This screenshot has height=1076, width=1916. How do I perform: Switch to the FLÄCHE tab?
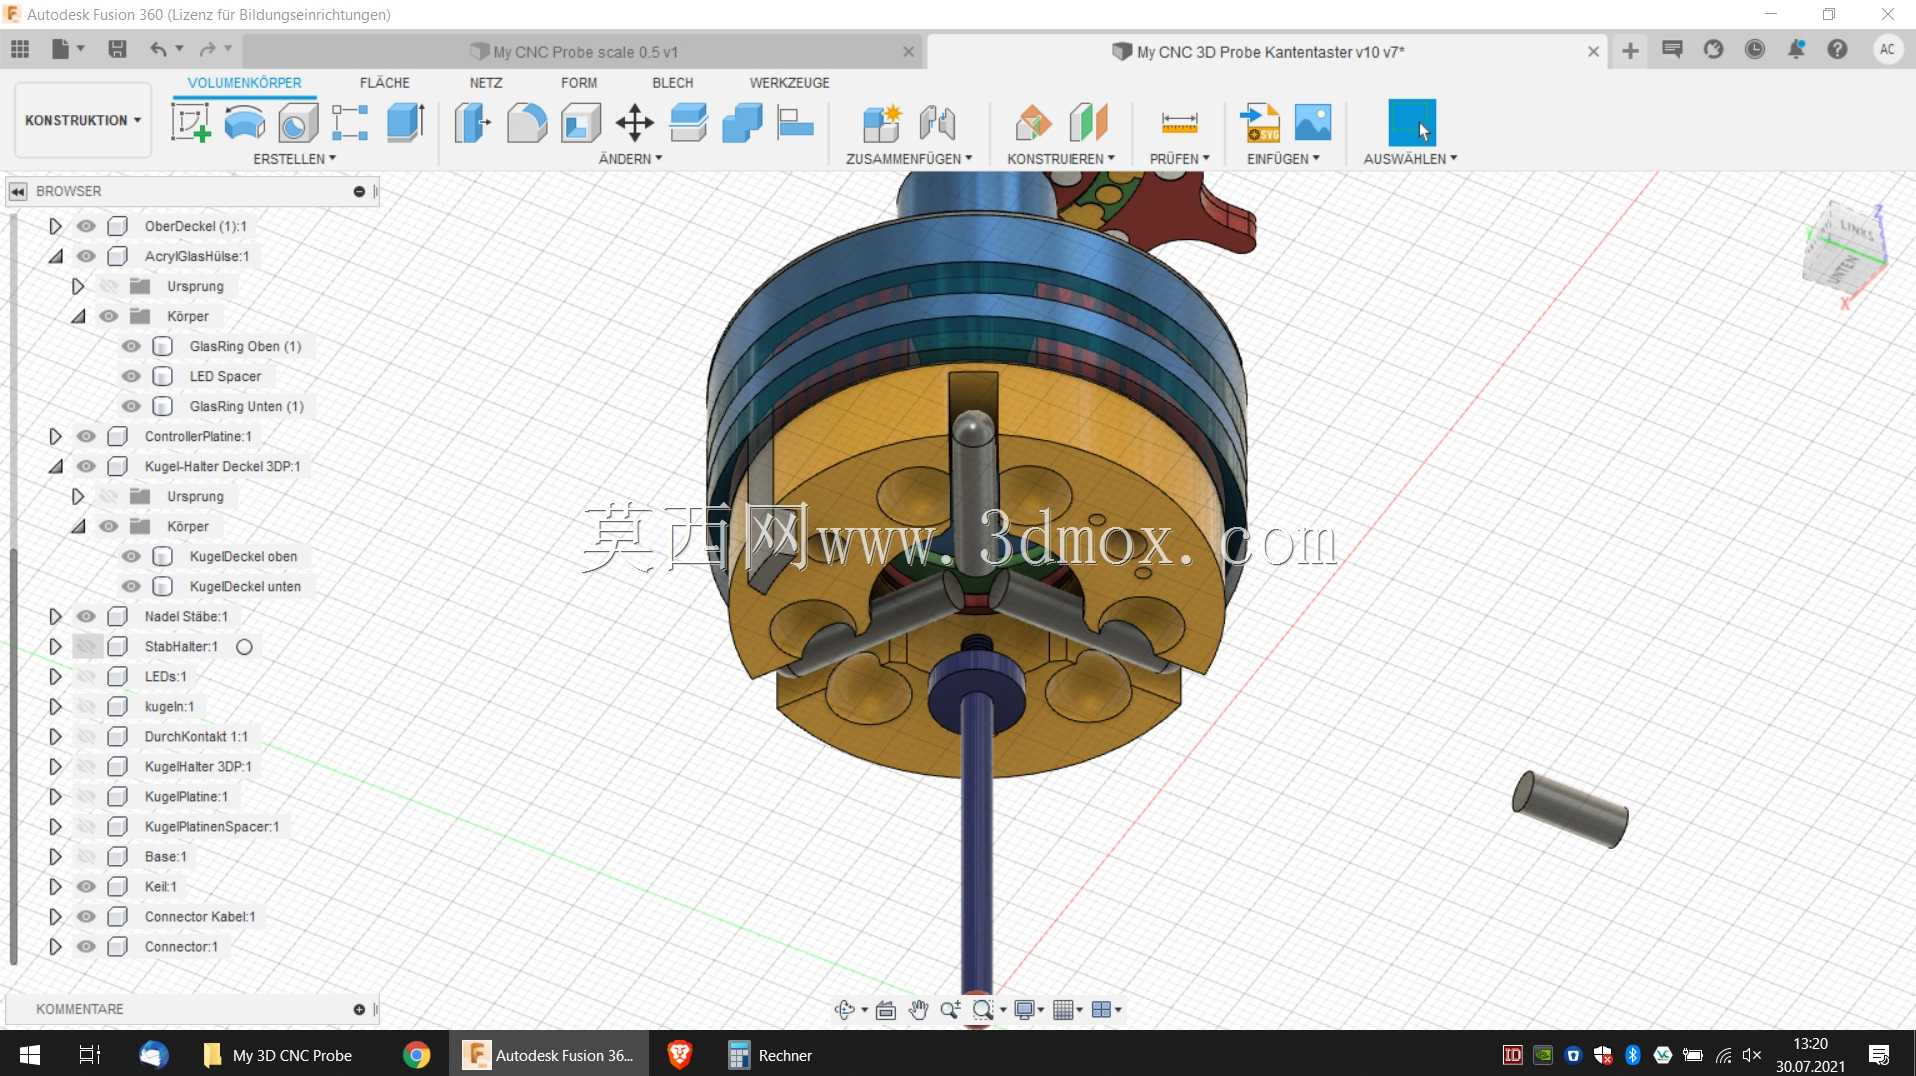click(385, 83)
